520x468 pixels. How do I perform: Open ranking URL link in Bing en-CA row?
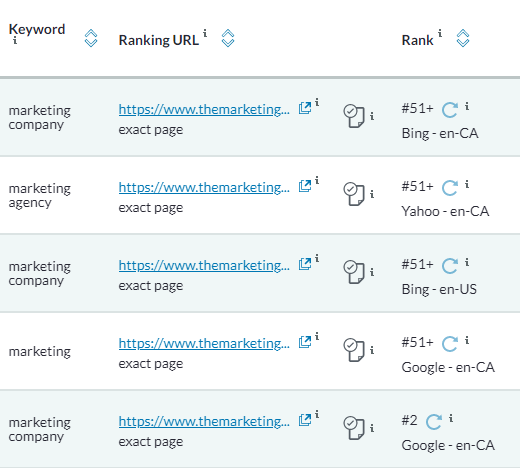click(x=204, y=109)
